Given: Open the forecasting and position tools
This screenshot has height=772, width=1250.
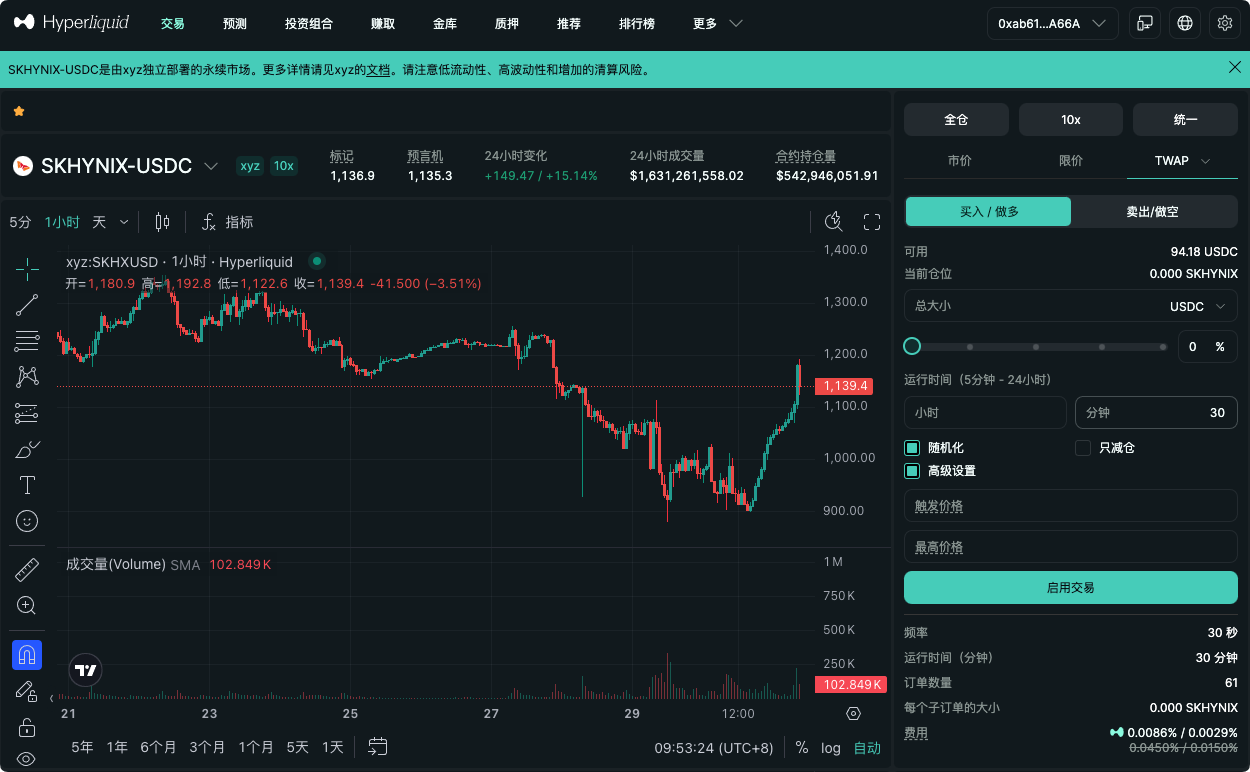Looking at the screenshot, I should point(27,413).
